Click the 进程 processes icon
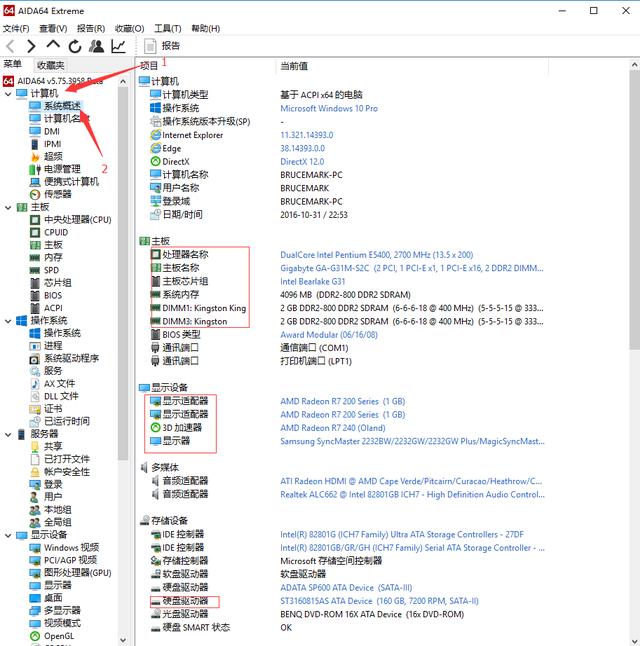The height and width of the screenshot is (646, 640). point(35,346)
